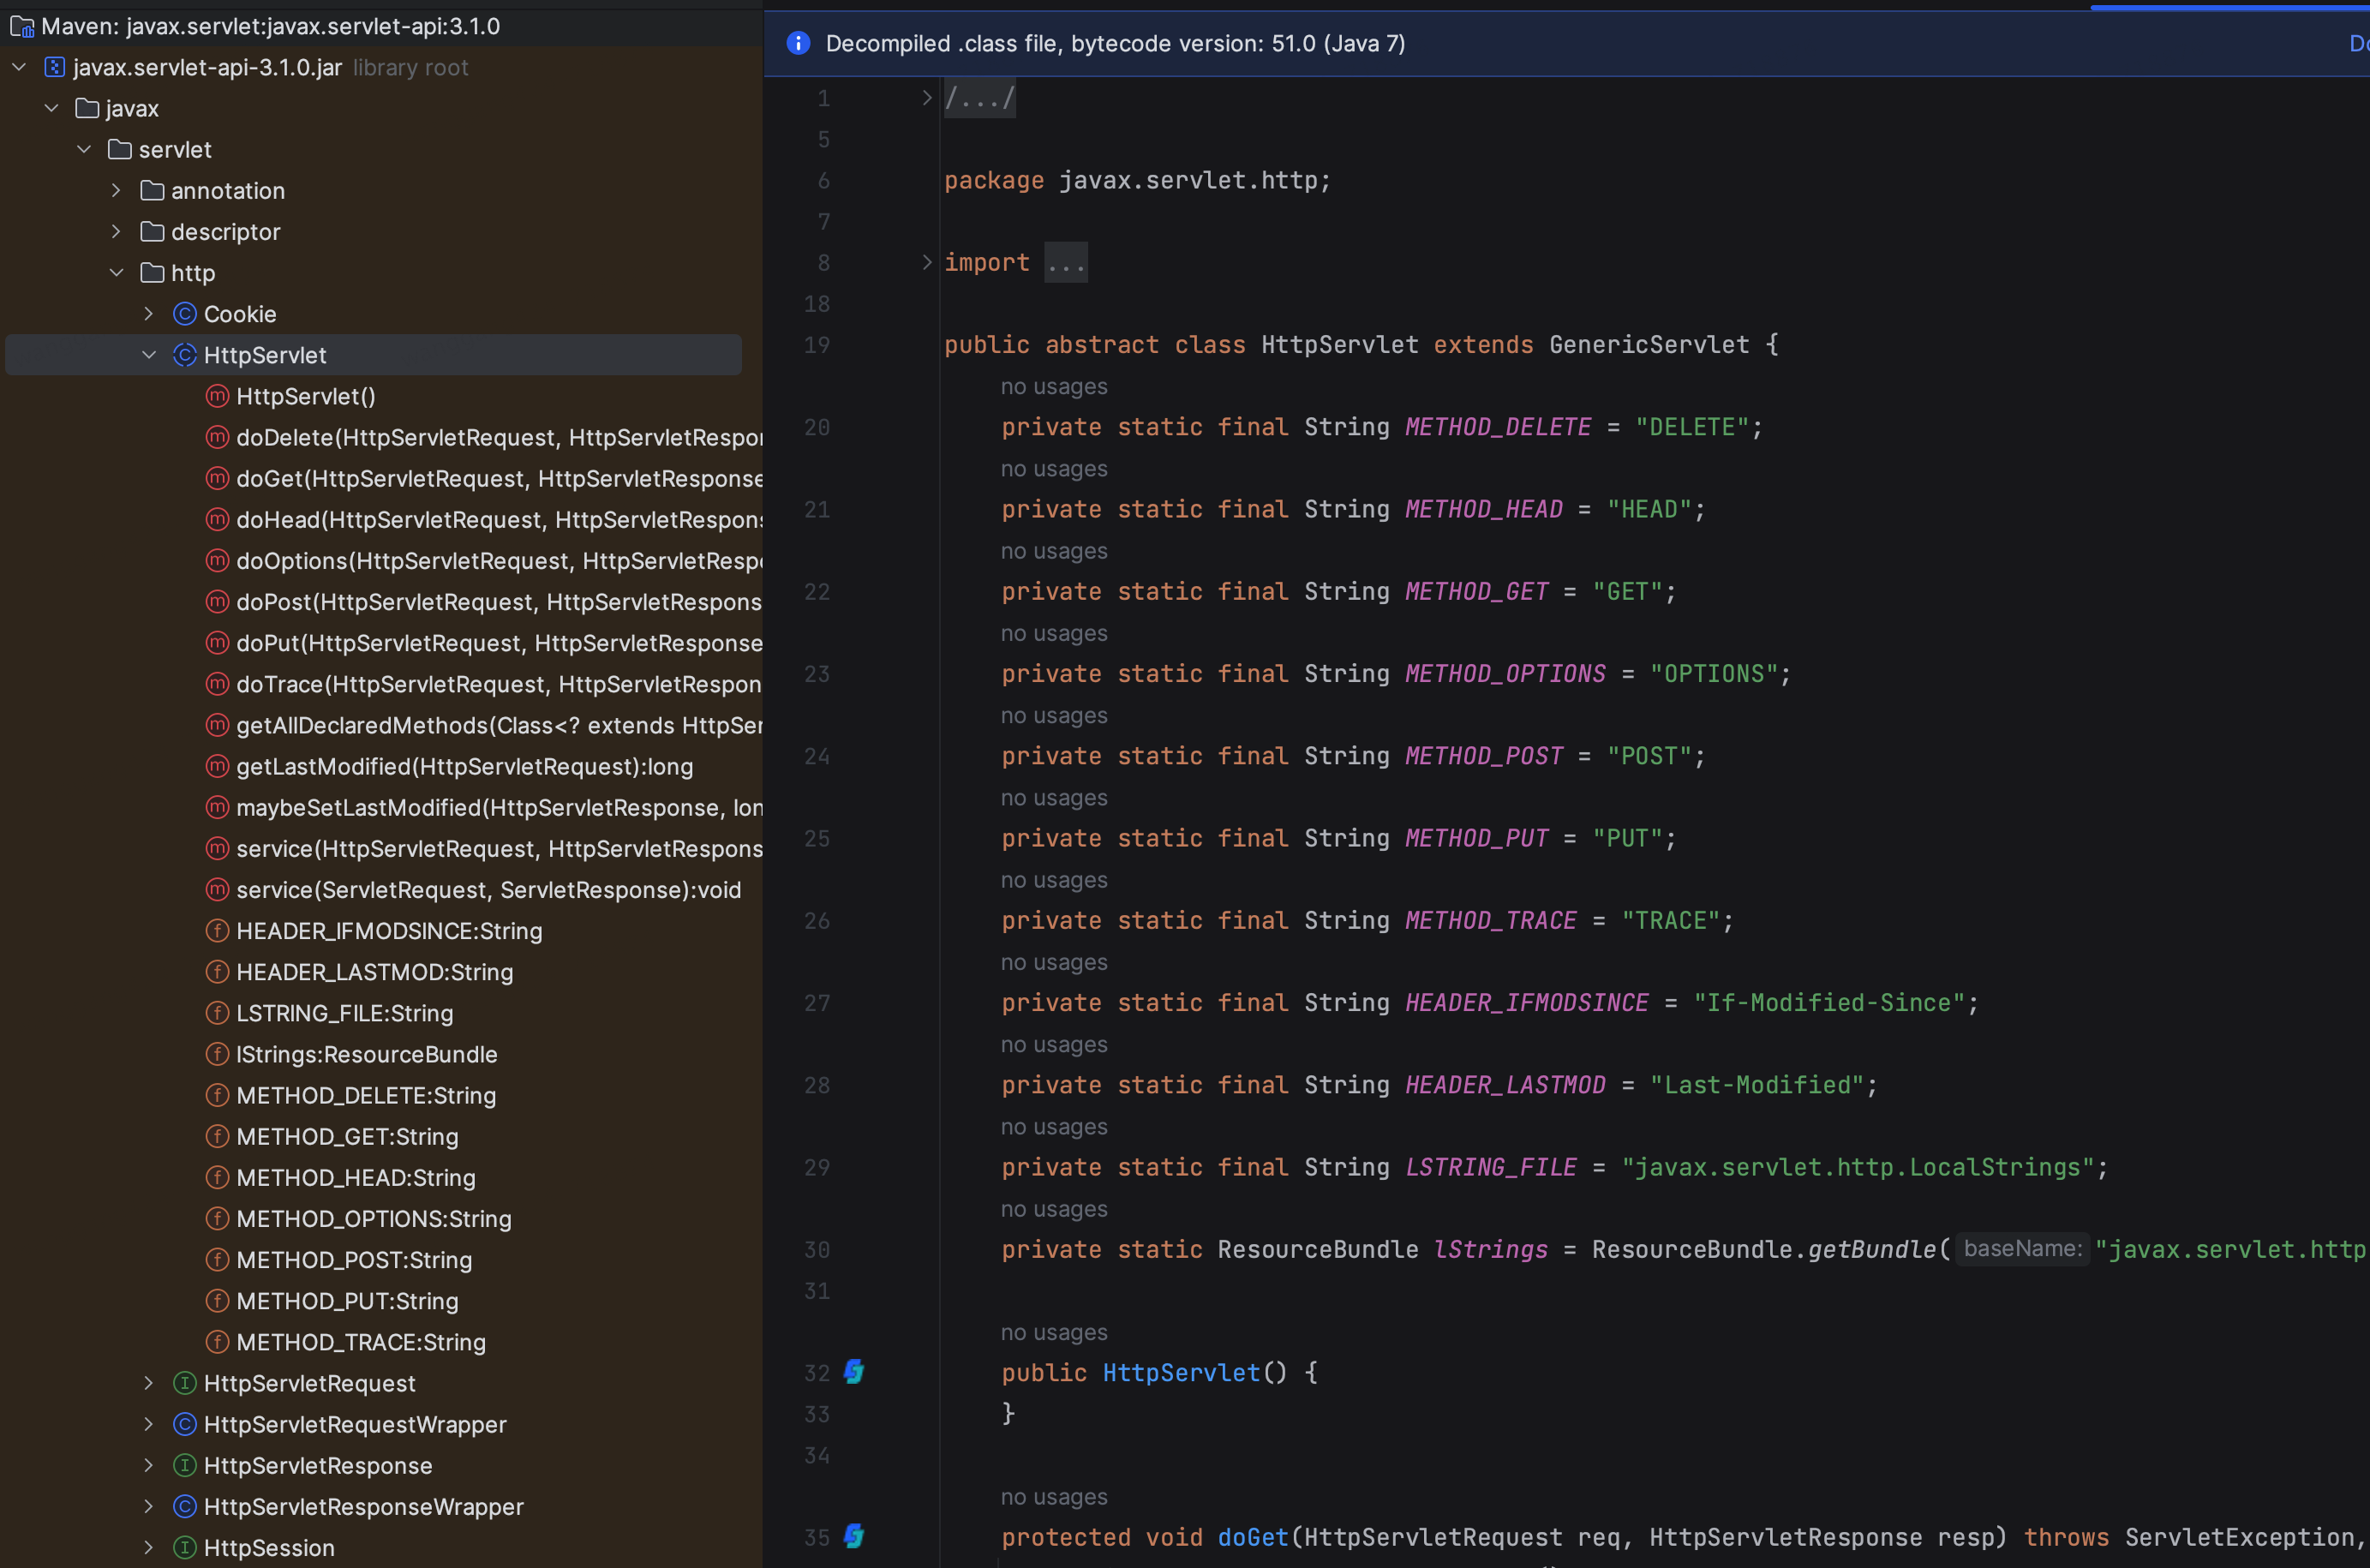Click the HttpServlet constructor entry
The height and width of the screenshot is (1568, 2370).
tap(306, 396)
